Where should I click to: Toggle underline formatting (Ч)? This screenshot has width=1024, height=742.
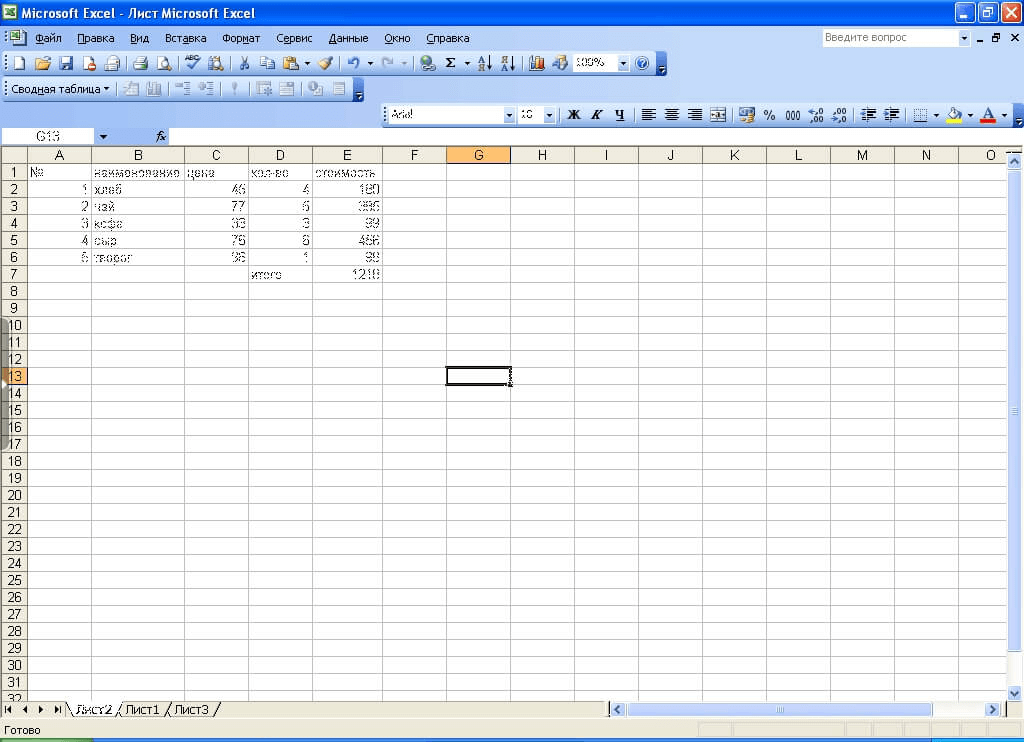(x=620, y=115)
